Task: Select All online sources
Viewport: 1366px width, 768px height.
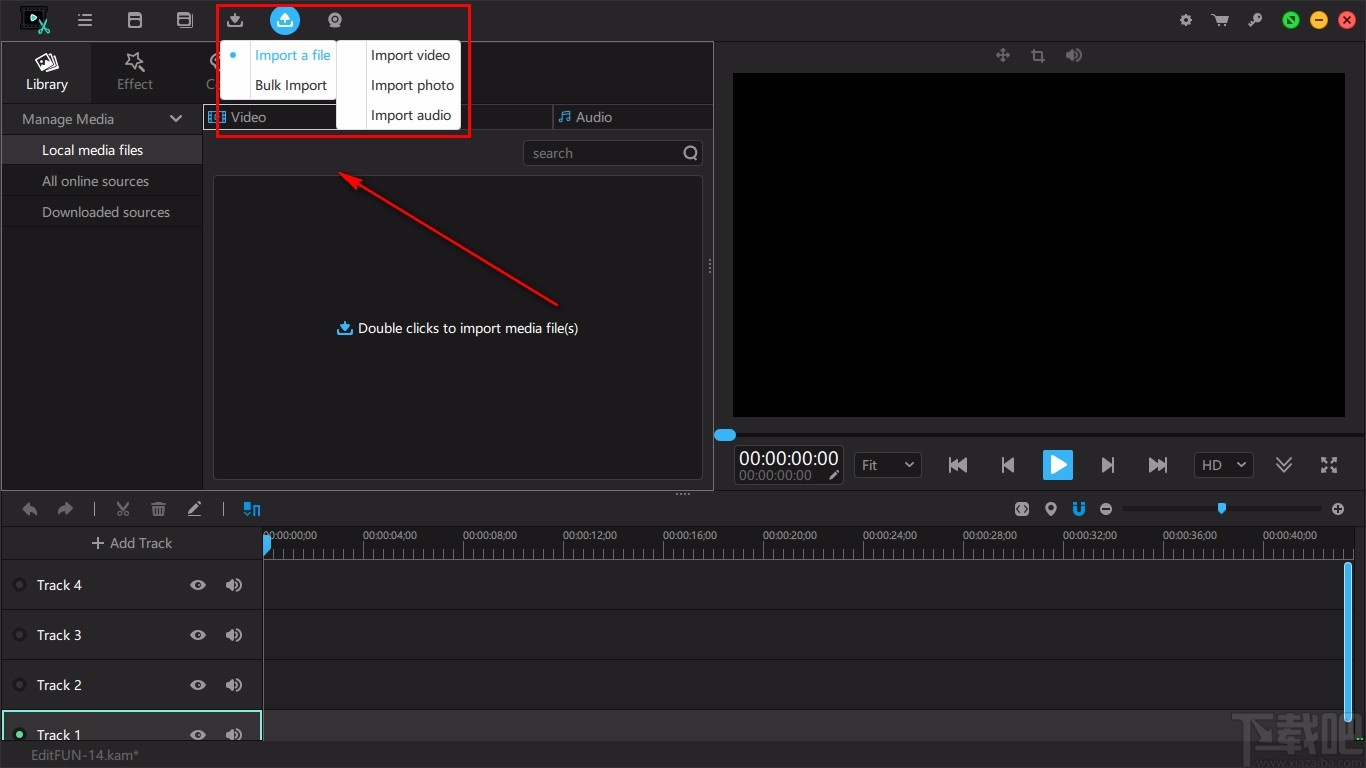Action: pos(95,181)
